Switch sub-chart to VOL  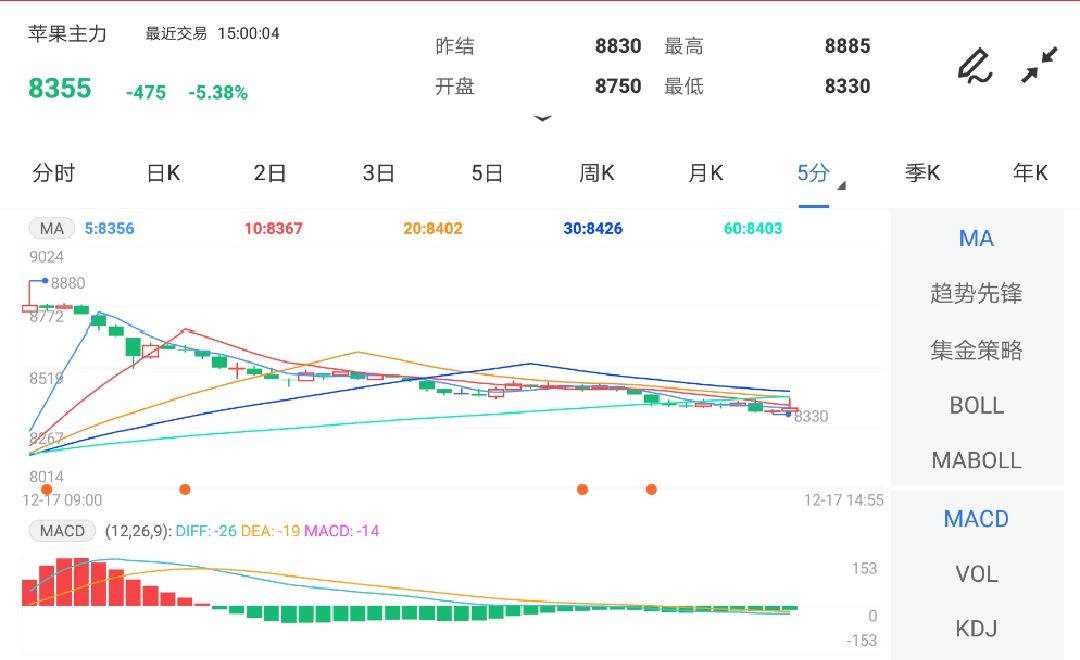976,574
